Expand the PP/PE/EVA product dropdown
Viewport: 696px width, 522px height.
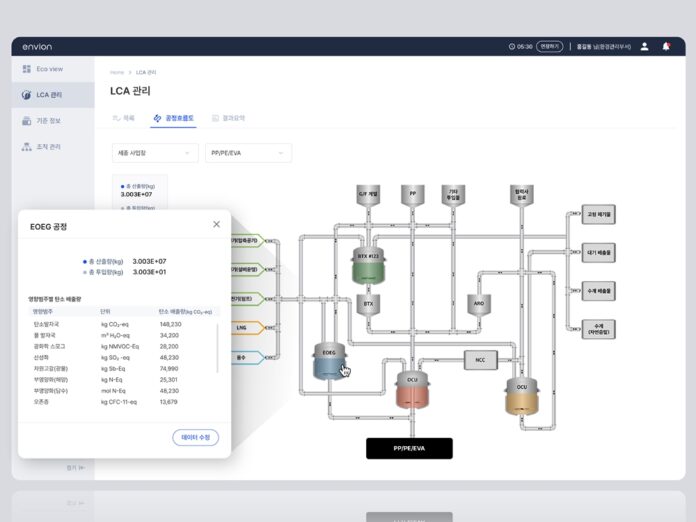(x=247, y=153)
